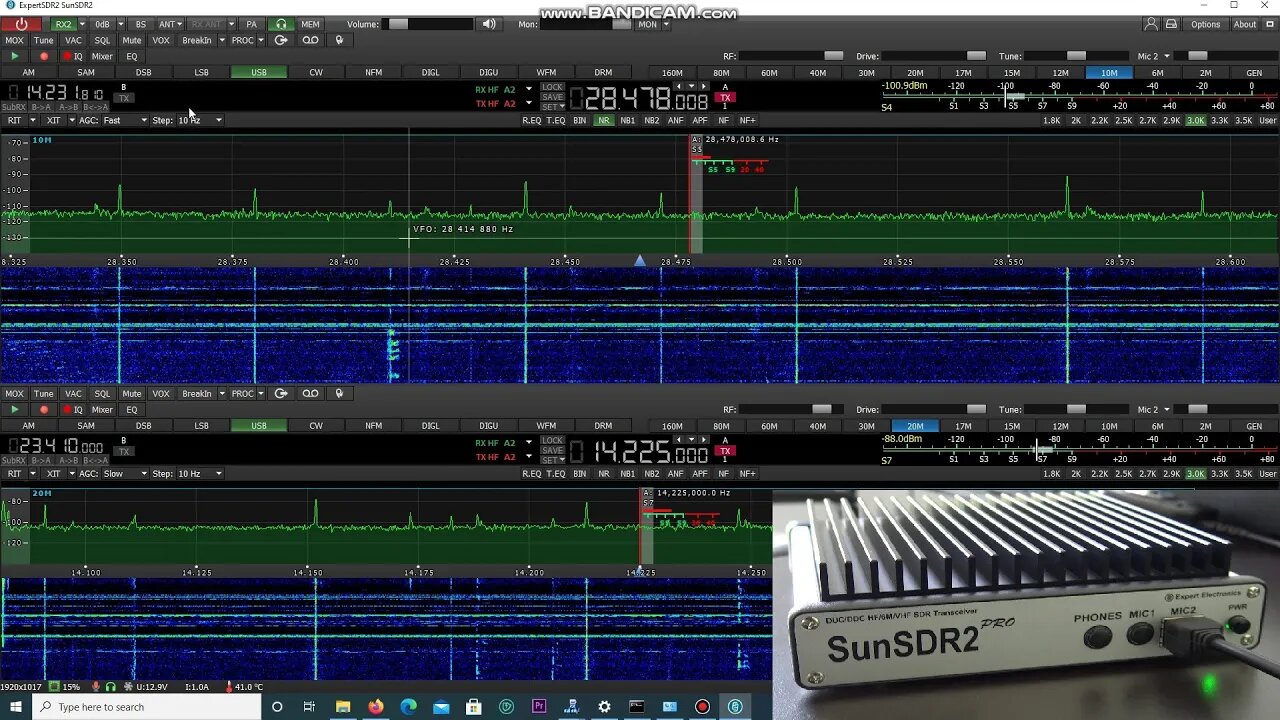Click the red record icon in 20M panel
This screenshot has height=720, width=1280.
(x=43, y=409)
